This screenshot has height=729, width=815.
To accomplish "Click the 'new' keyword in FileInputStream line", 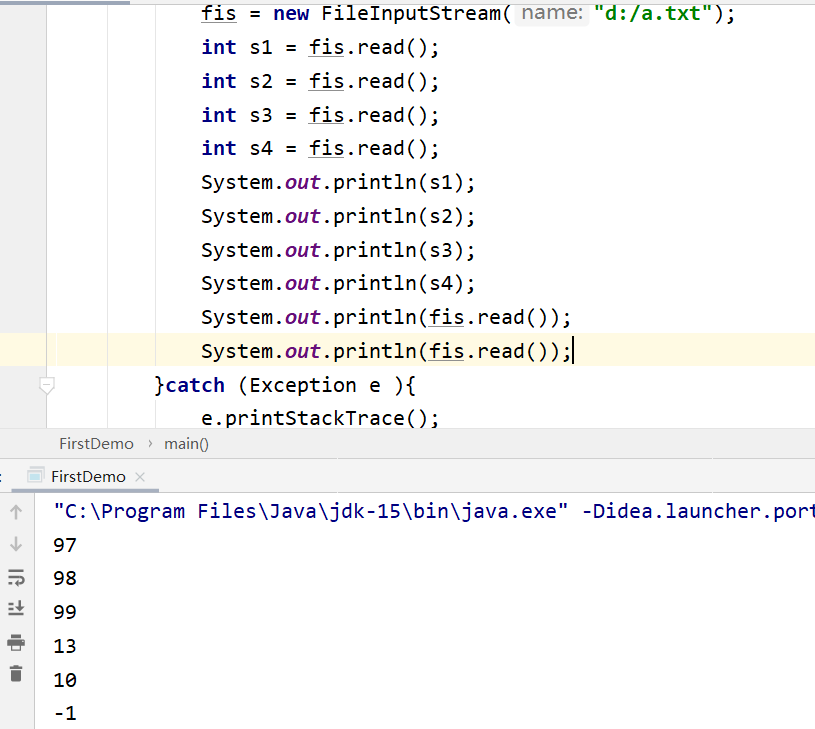I will tap(291, 14).
